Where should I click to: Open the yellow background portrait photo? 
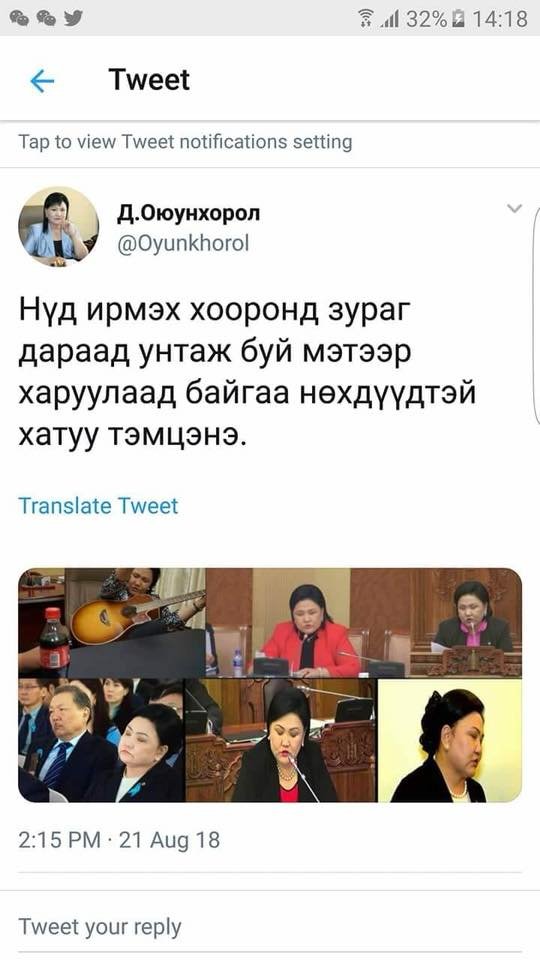coord(449,740)
